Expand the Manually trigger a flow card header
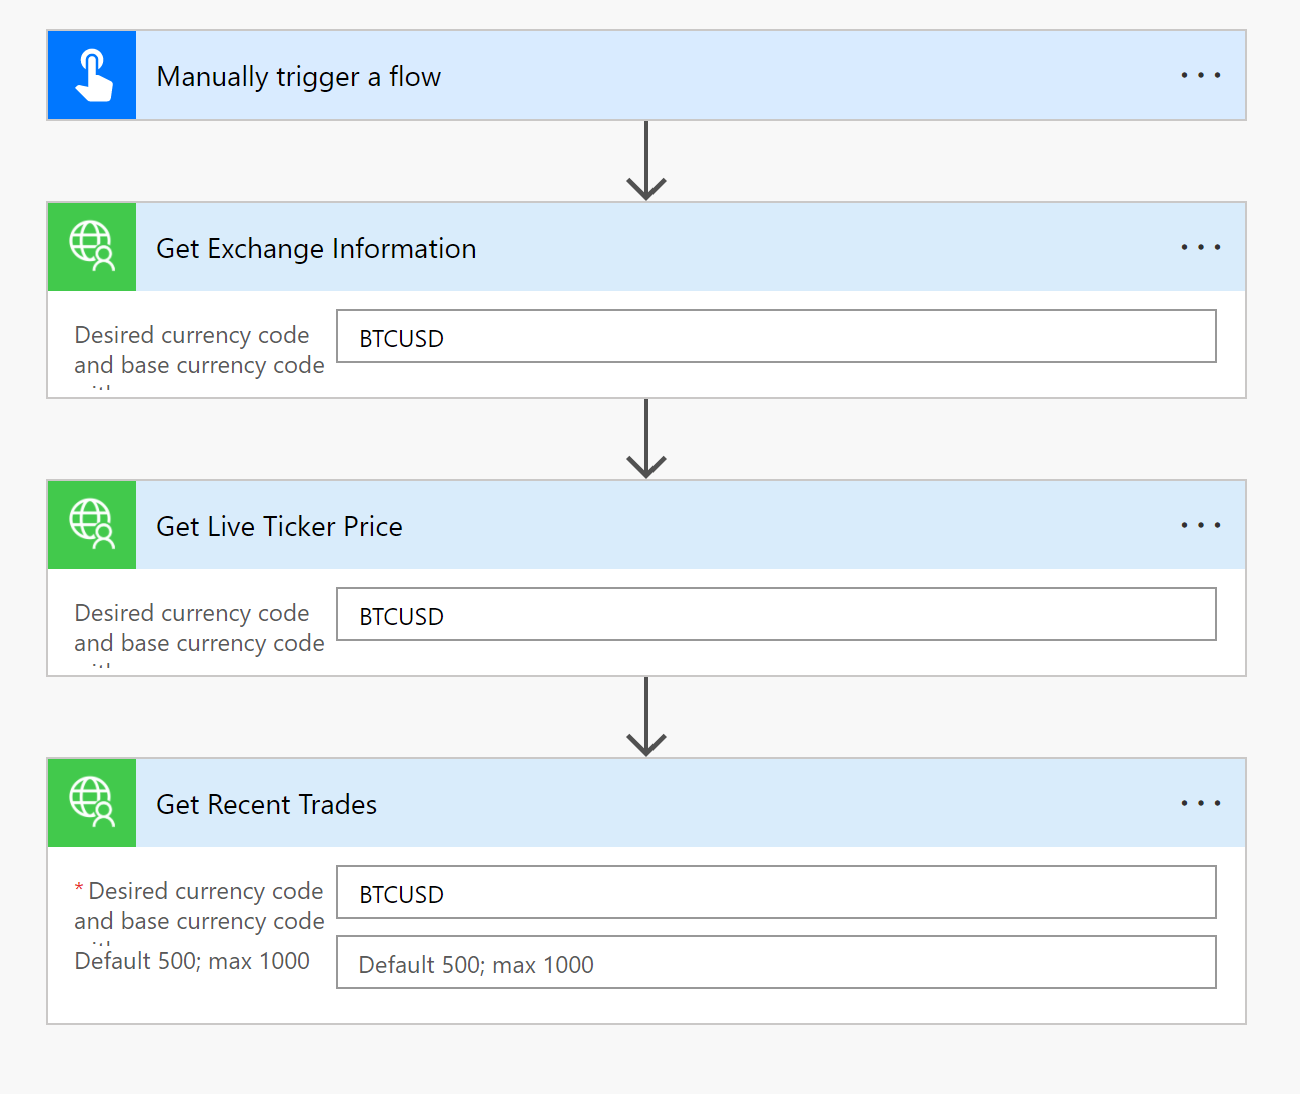 (x=646, y=75)
